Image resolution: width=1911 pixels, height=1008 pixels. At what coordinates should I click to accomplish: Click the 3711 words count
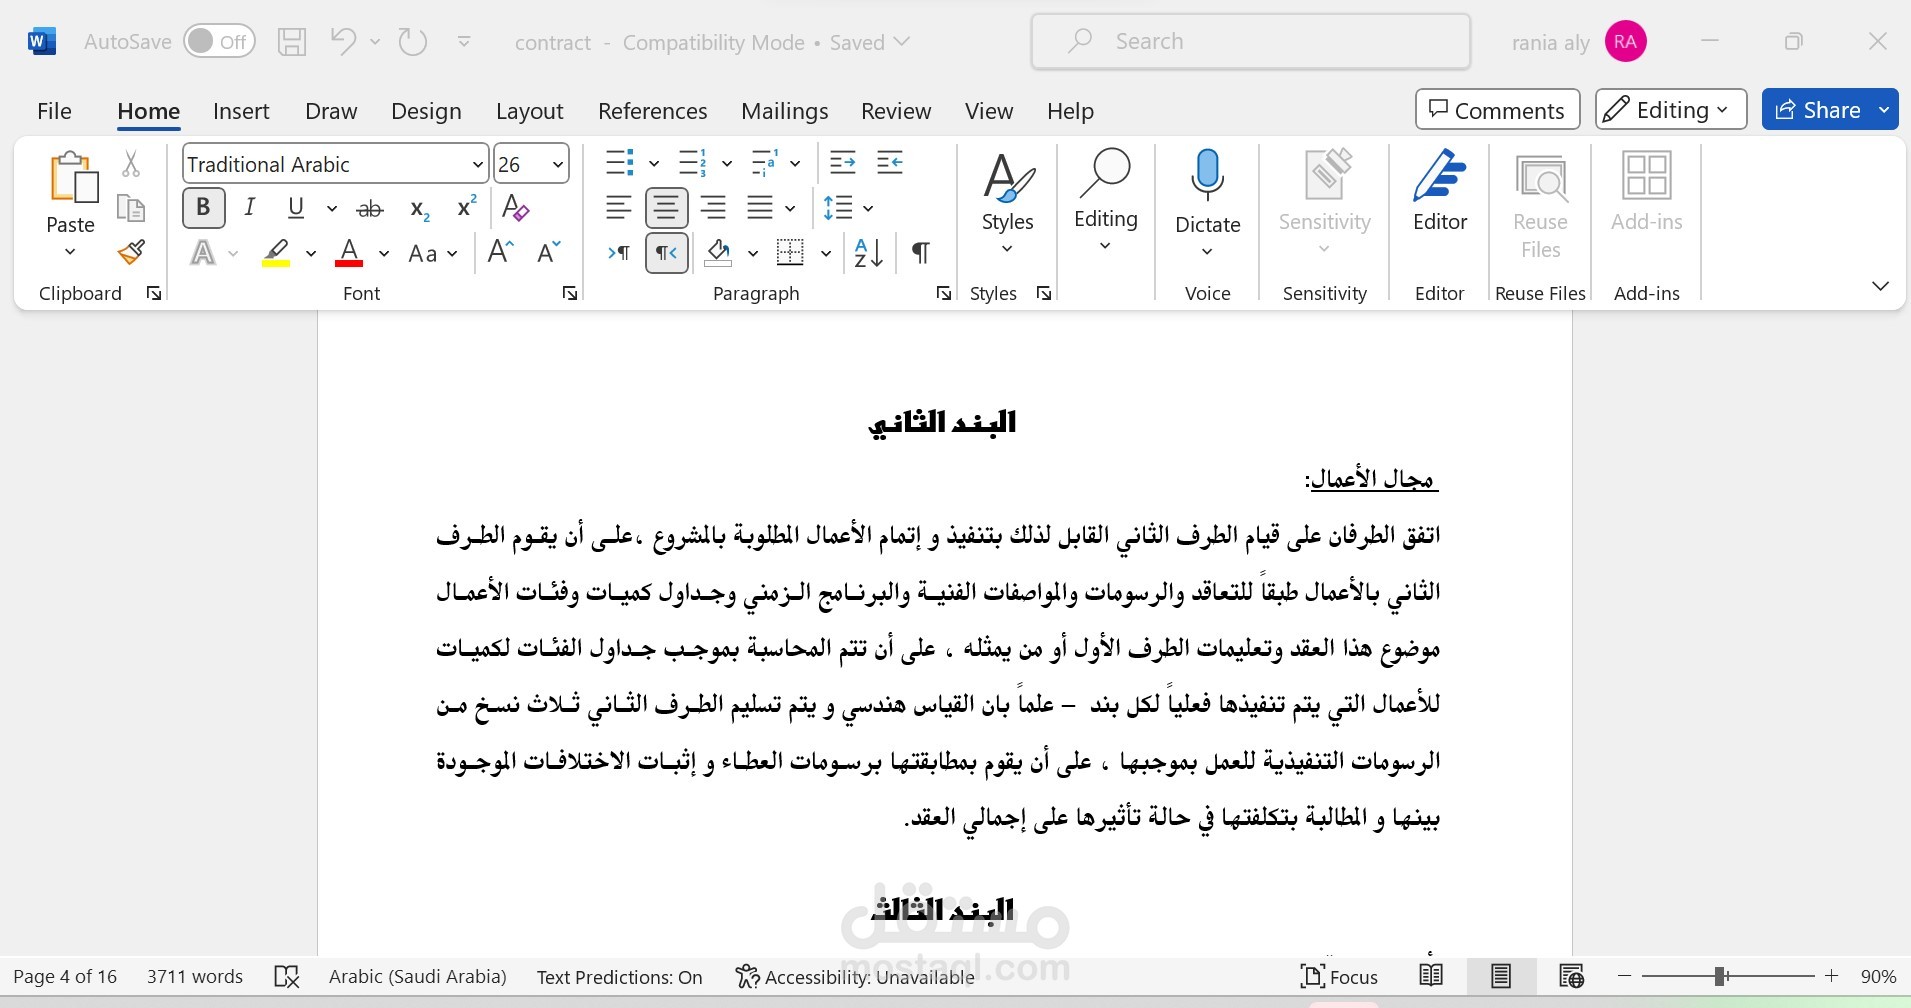click(195, 977)
